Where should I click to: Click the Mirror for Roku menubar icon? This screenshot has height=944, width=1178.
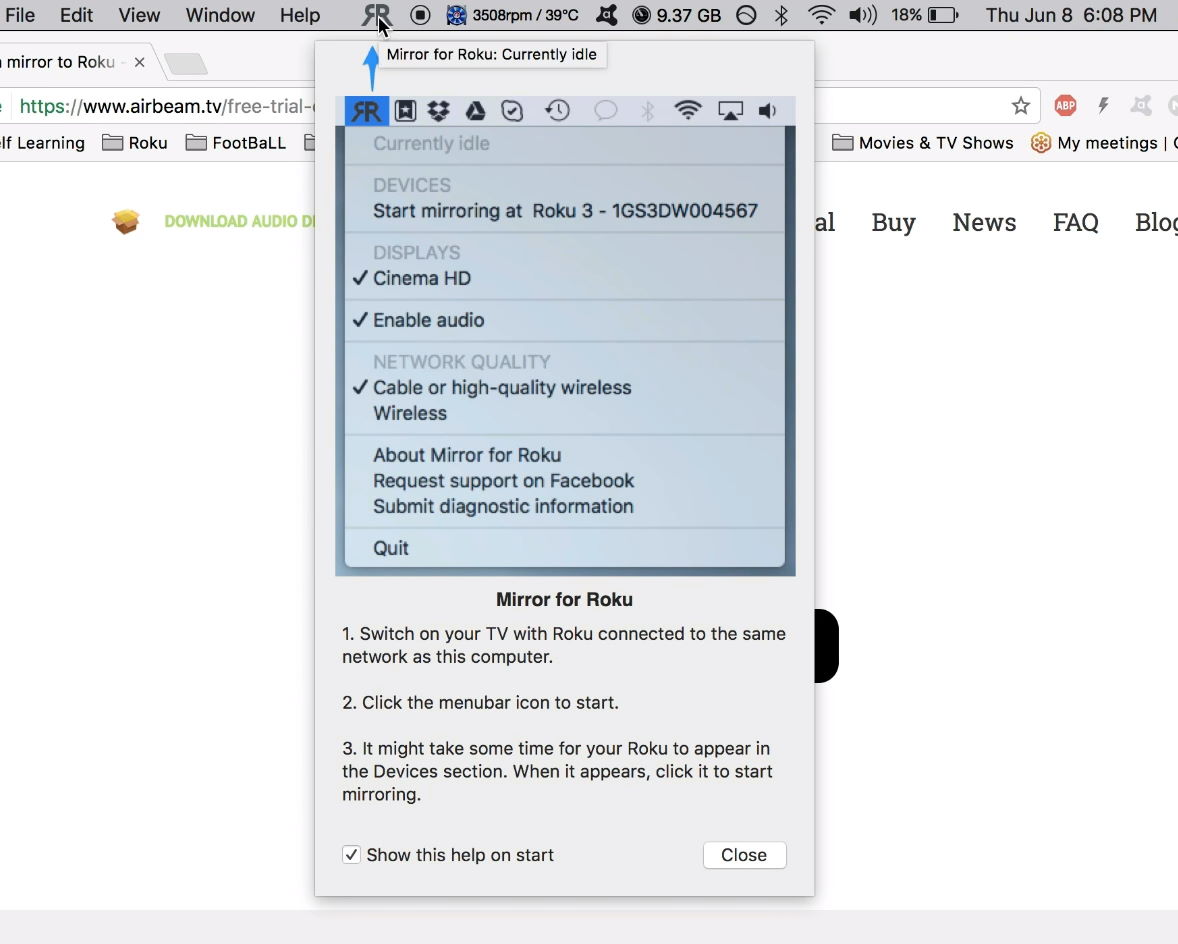point(375,15)
